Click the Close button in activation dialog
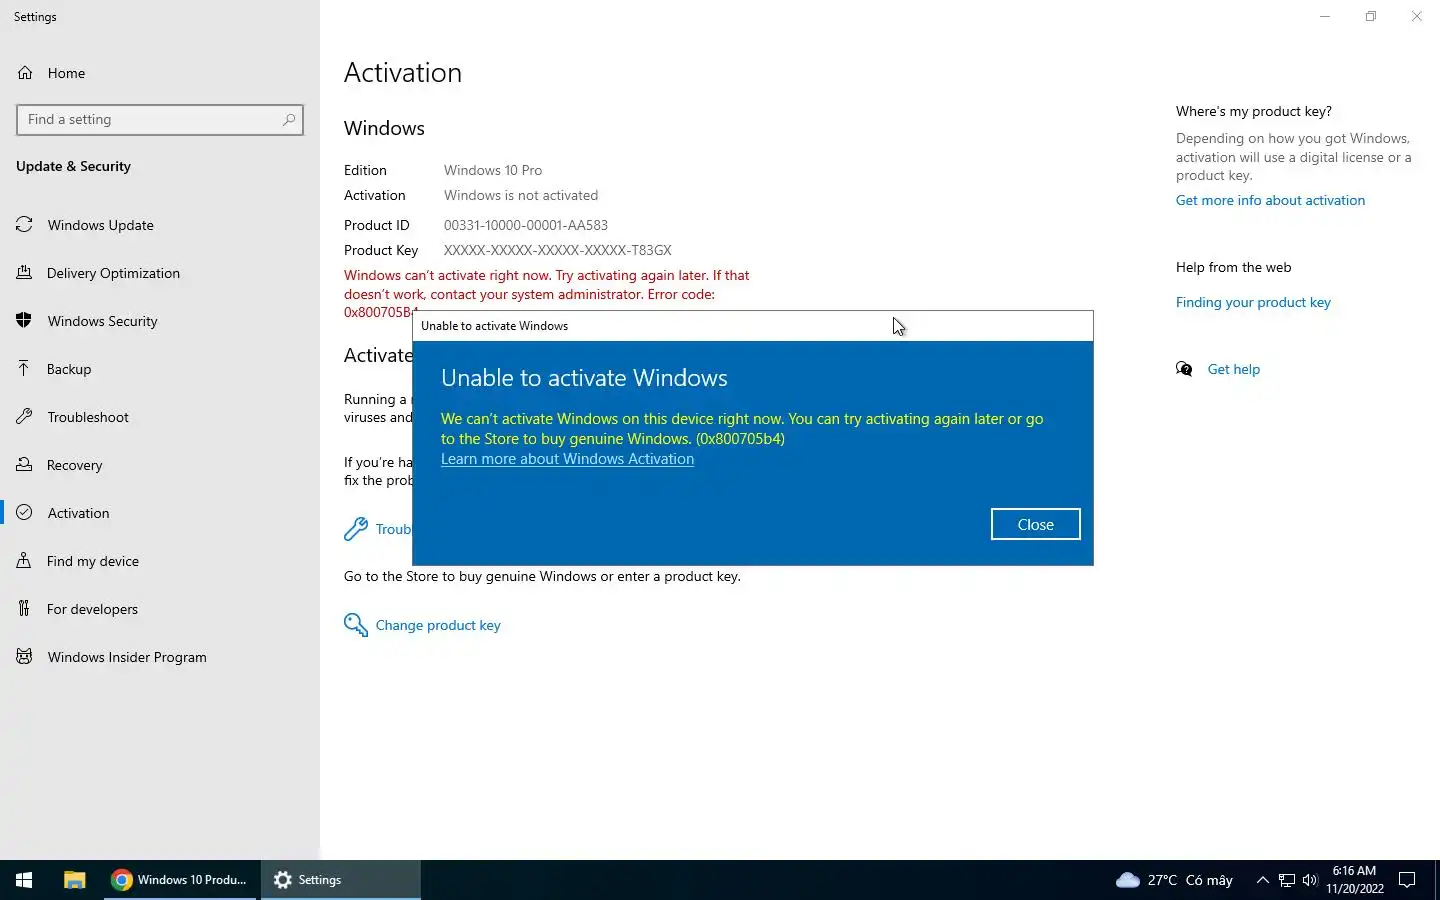This screenshot has height=900, width=1440. click(1036, 524)
